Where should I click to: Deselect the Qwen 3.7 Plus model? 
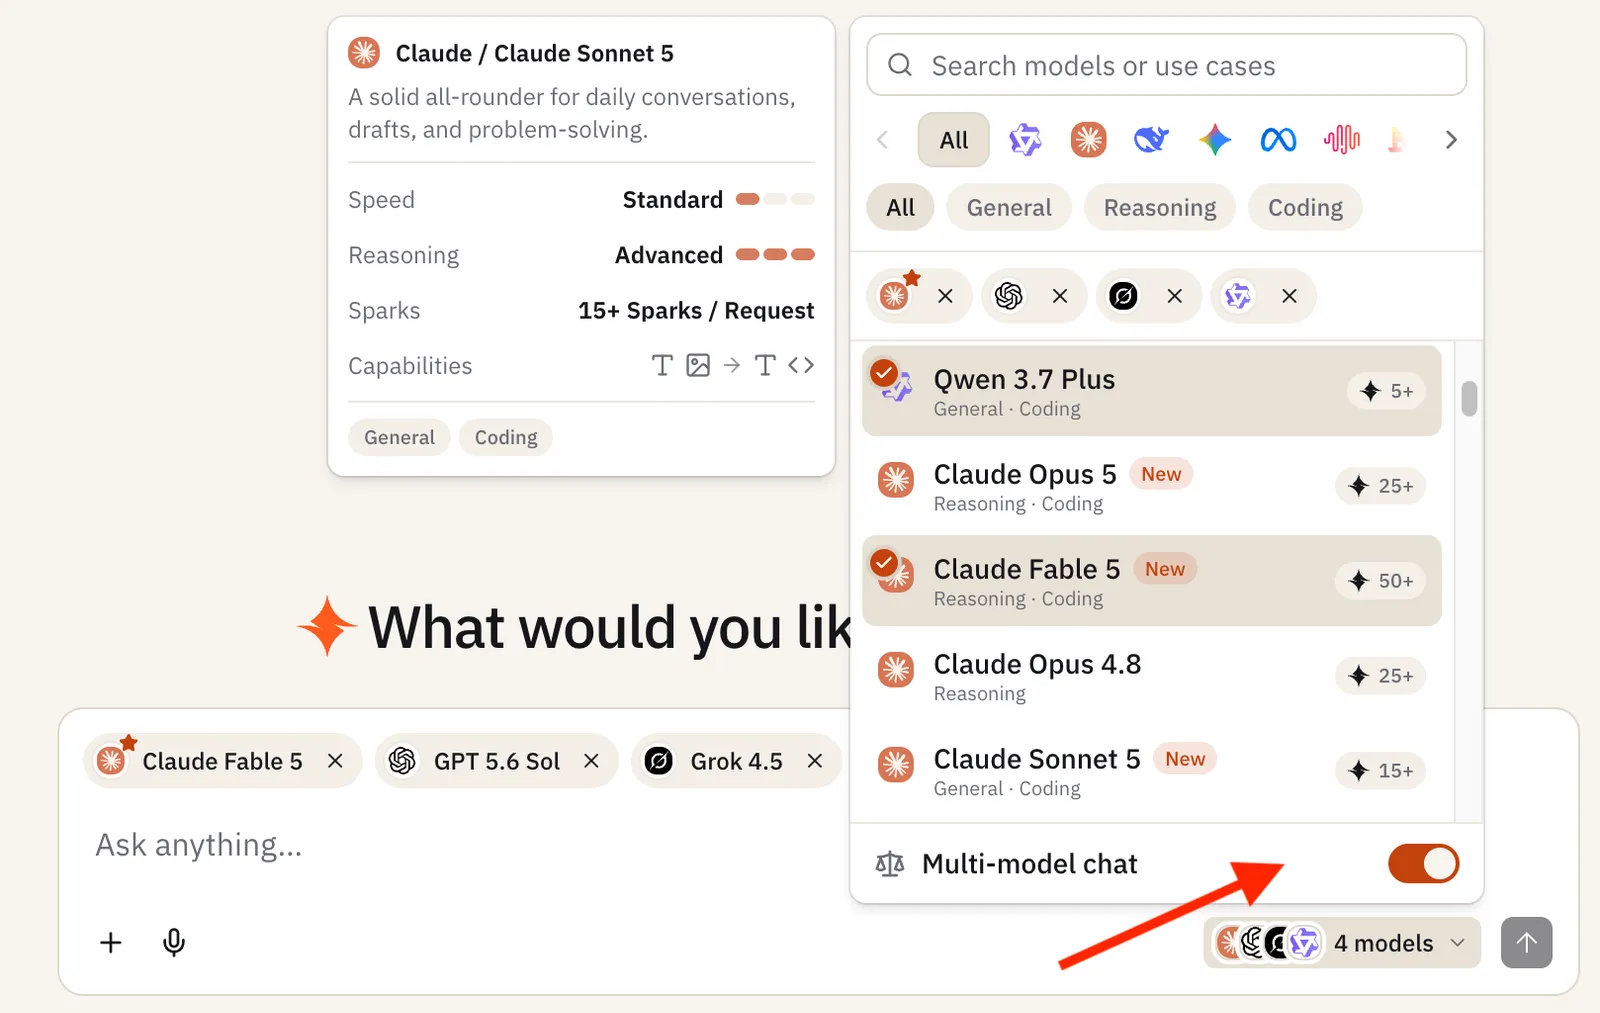(x=1151, y=391)
